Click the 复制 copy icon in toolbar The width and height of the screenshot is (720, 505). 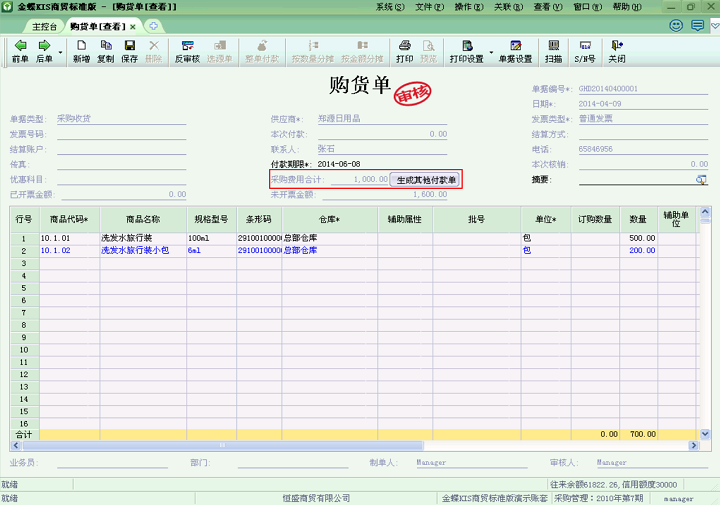pos(105,46)
